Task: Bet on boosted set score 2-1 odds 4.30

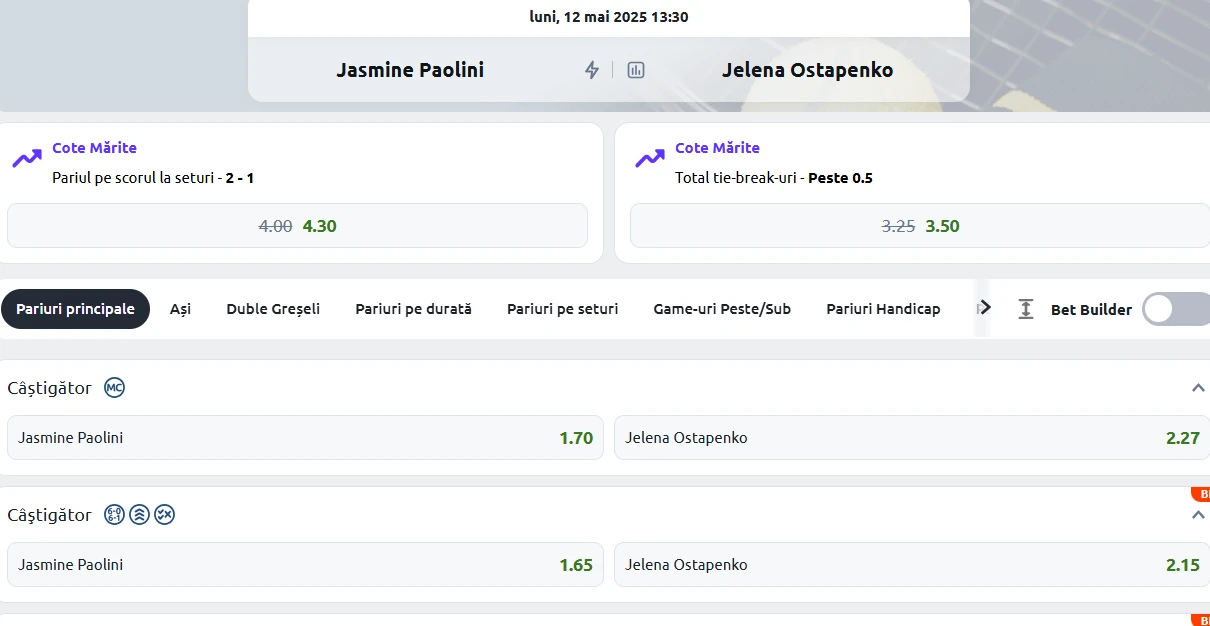Action: click(297, 226)
